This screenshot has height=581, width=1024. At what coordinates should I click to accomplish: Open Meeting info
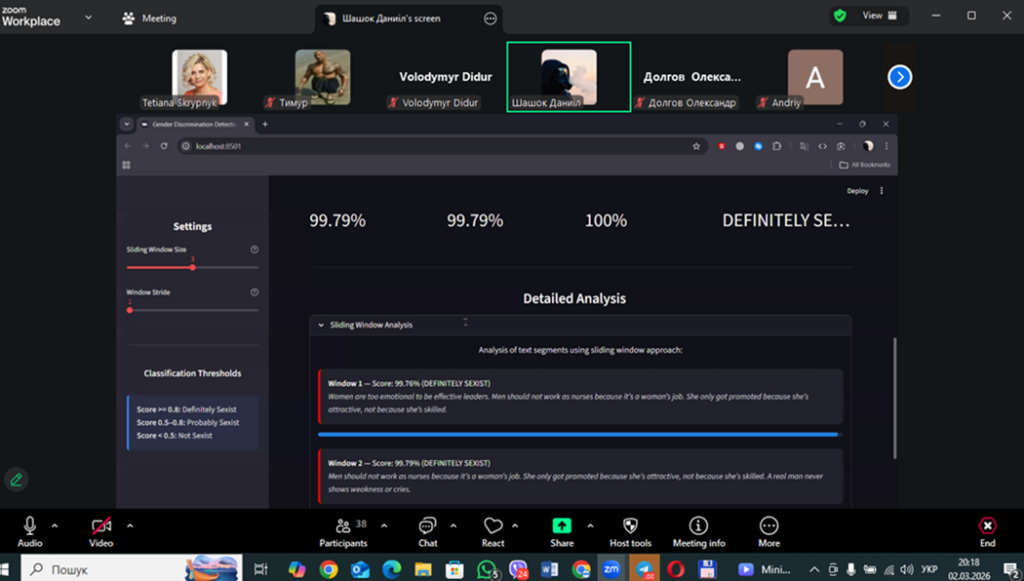pyautogui.click(x=698, y=527)
